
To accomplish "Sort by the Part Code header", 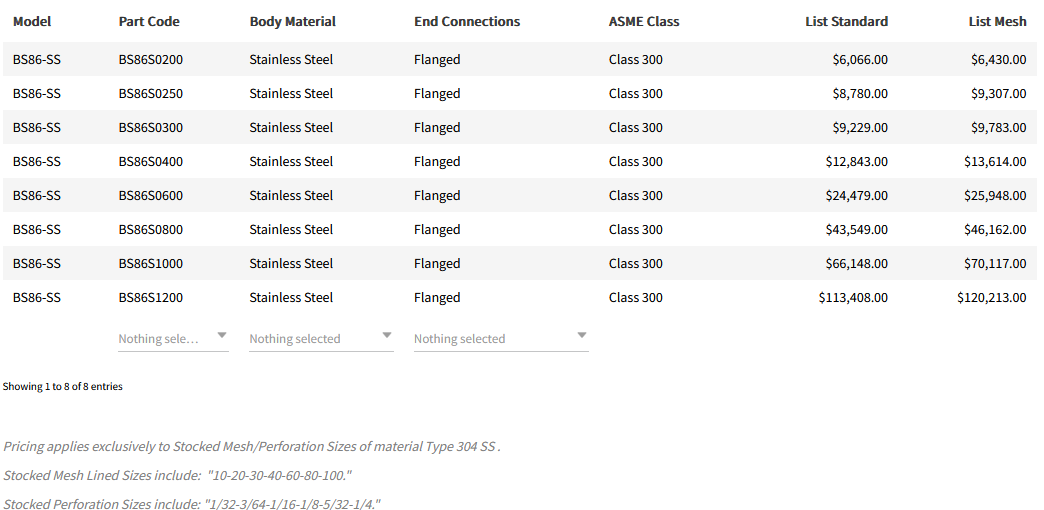I will click(x=149, y=21).
